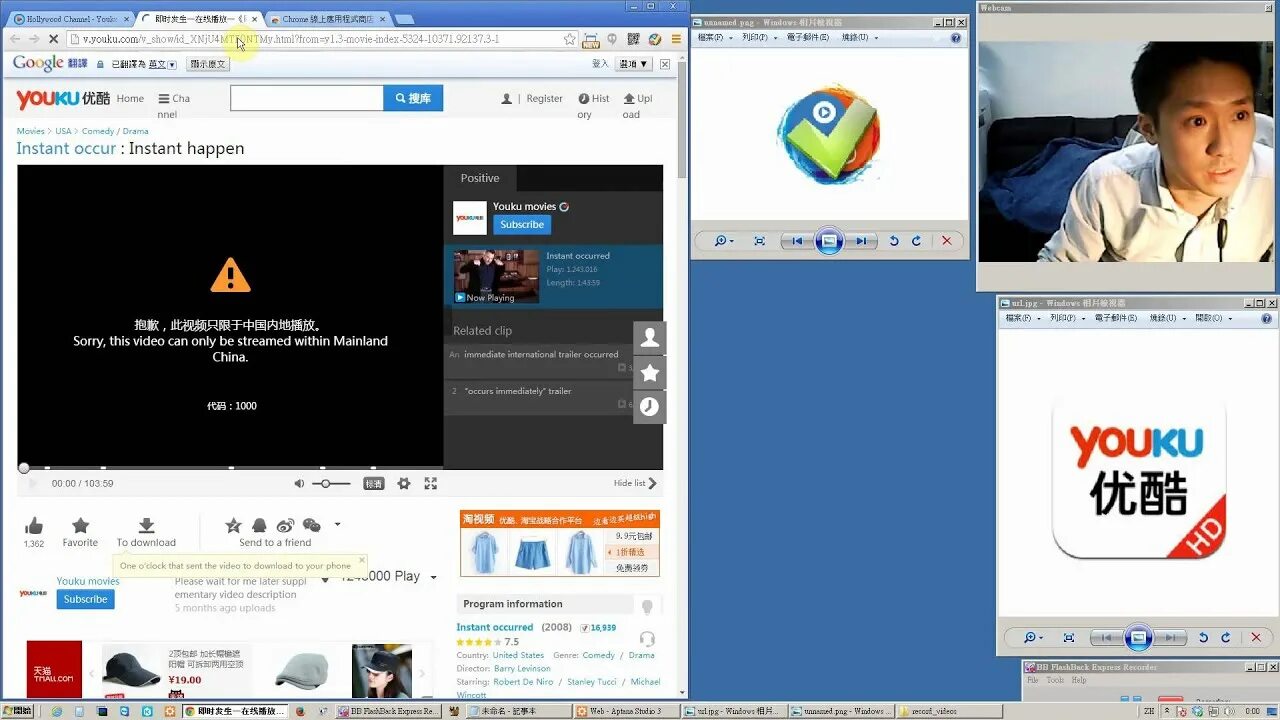
Task: Share via the Weibo icon
Action: click(285, 526)
